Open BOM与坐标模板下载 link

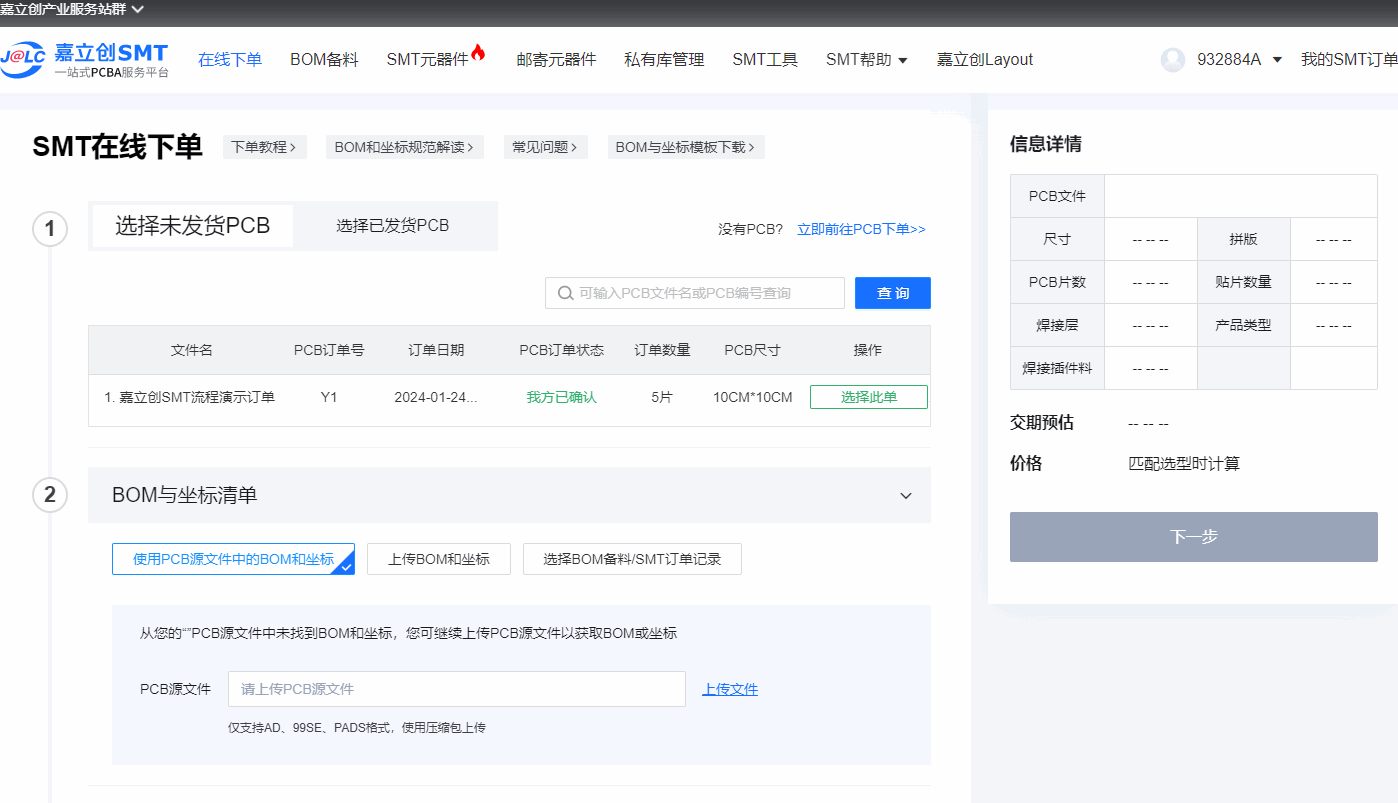pyautogui.click(x=686, y=147)
